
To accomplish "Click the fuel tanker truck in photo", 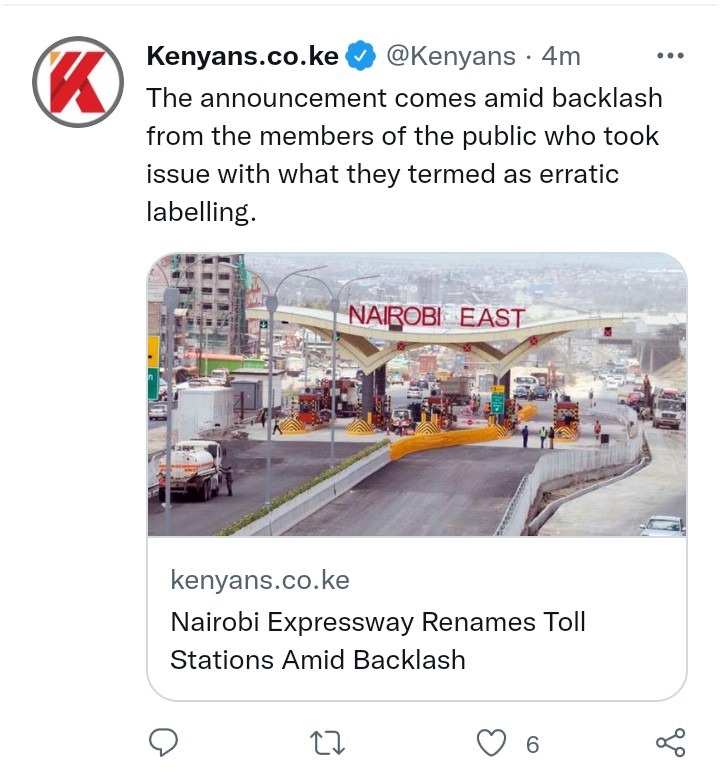I will point(191,470).
